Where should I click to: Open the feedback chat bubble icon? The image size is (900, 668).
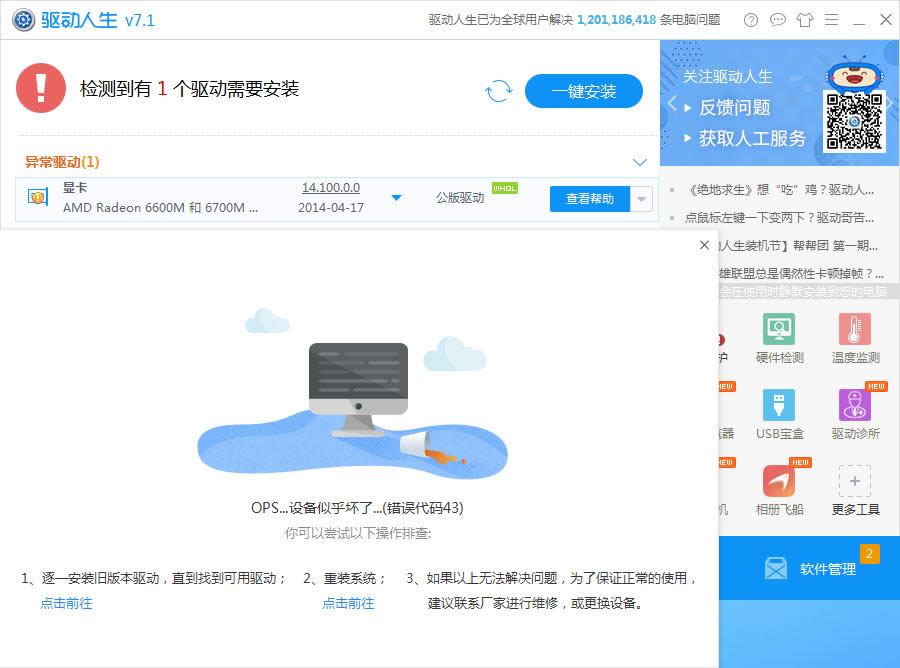(x=777, y=20)
